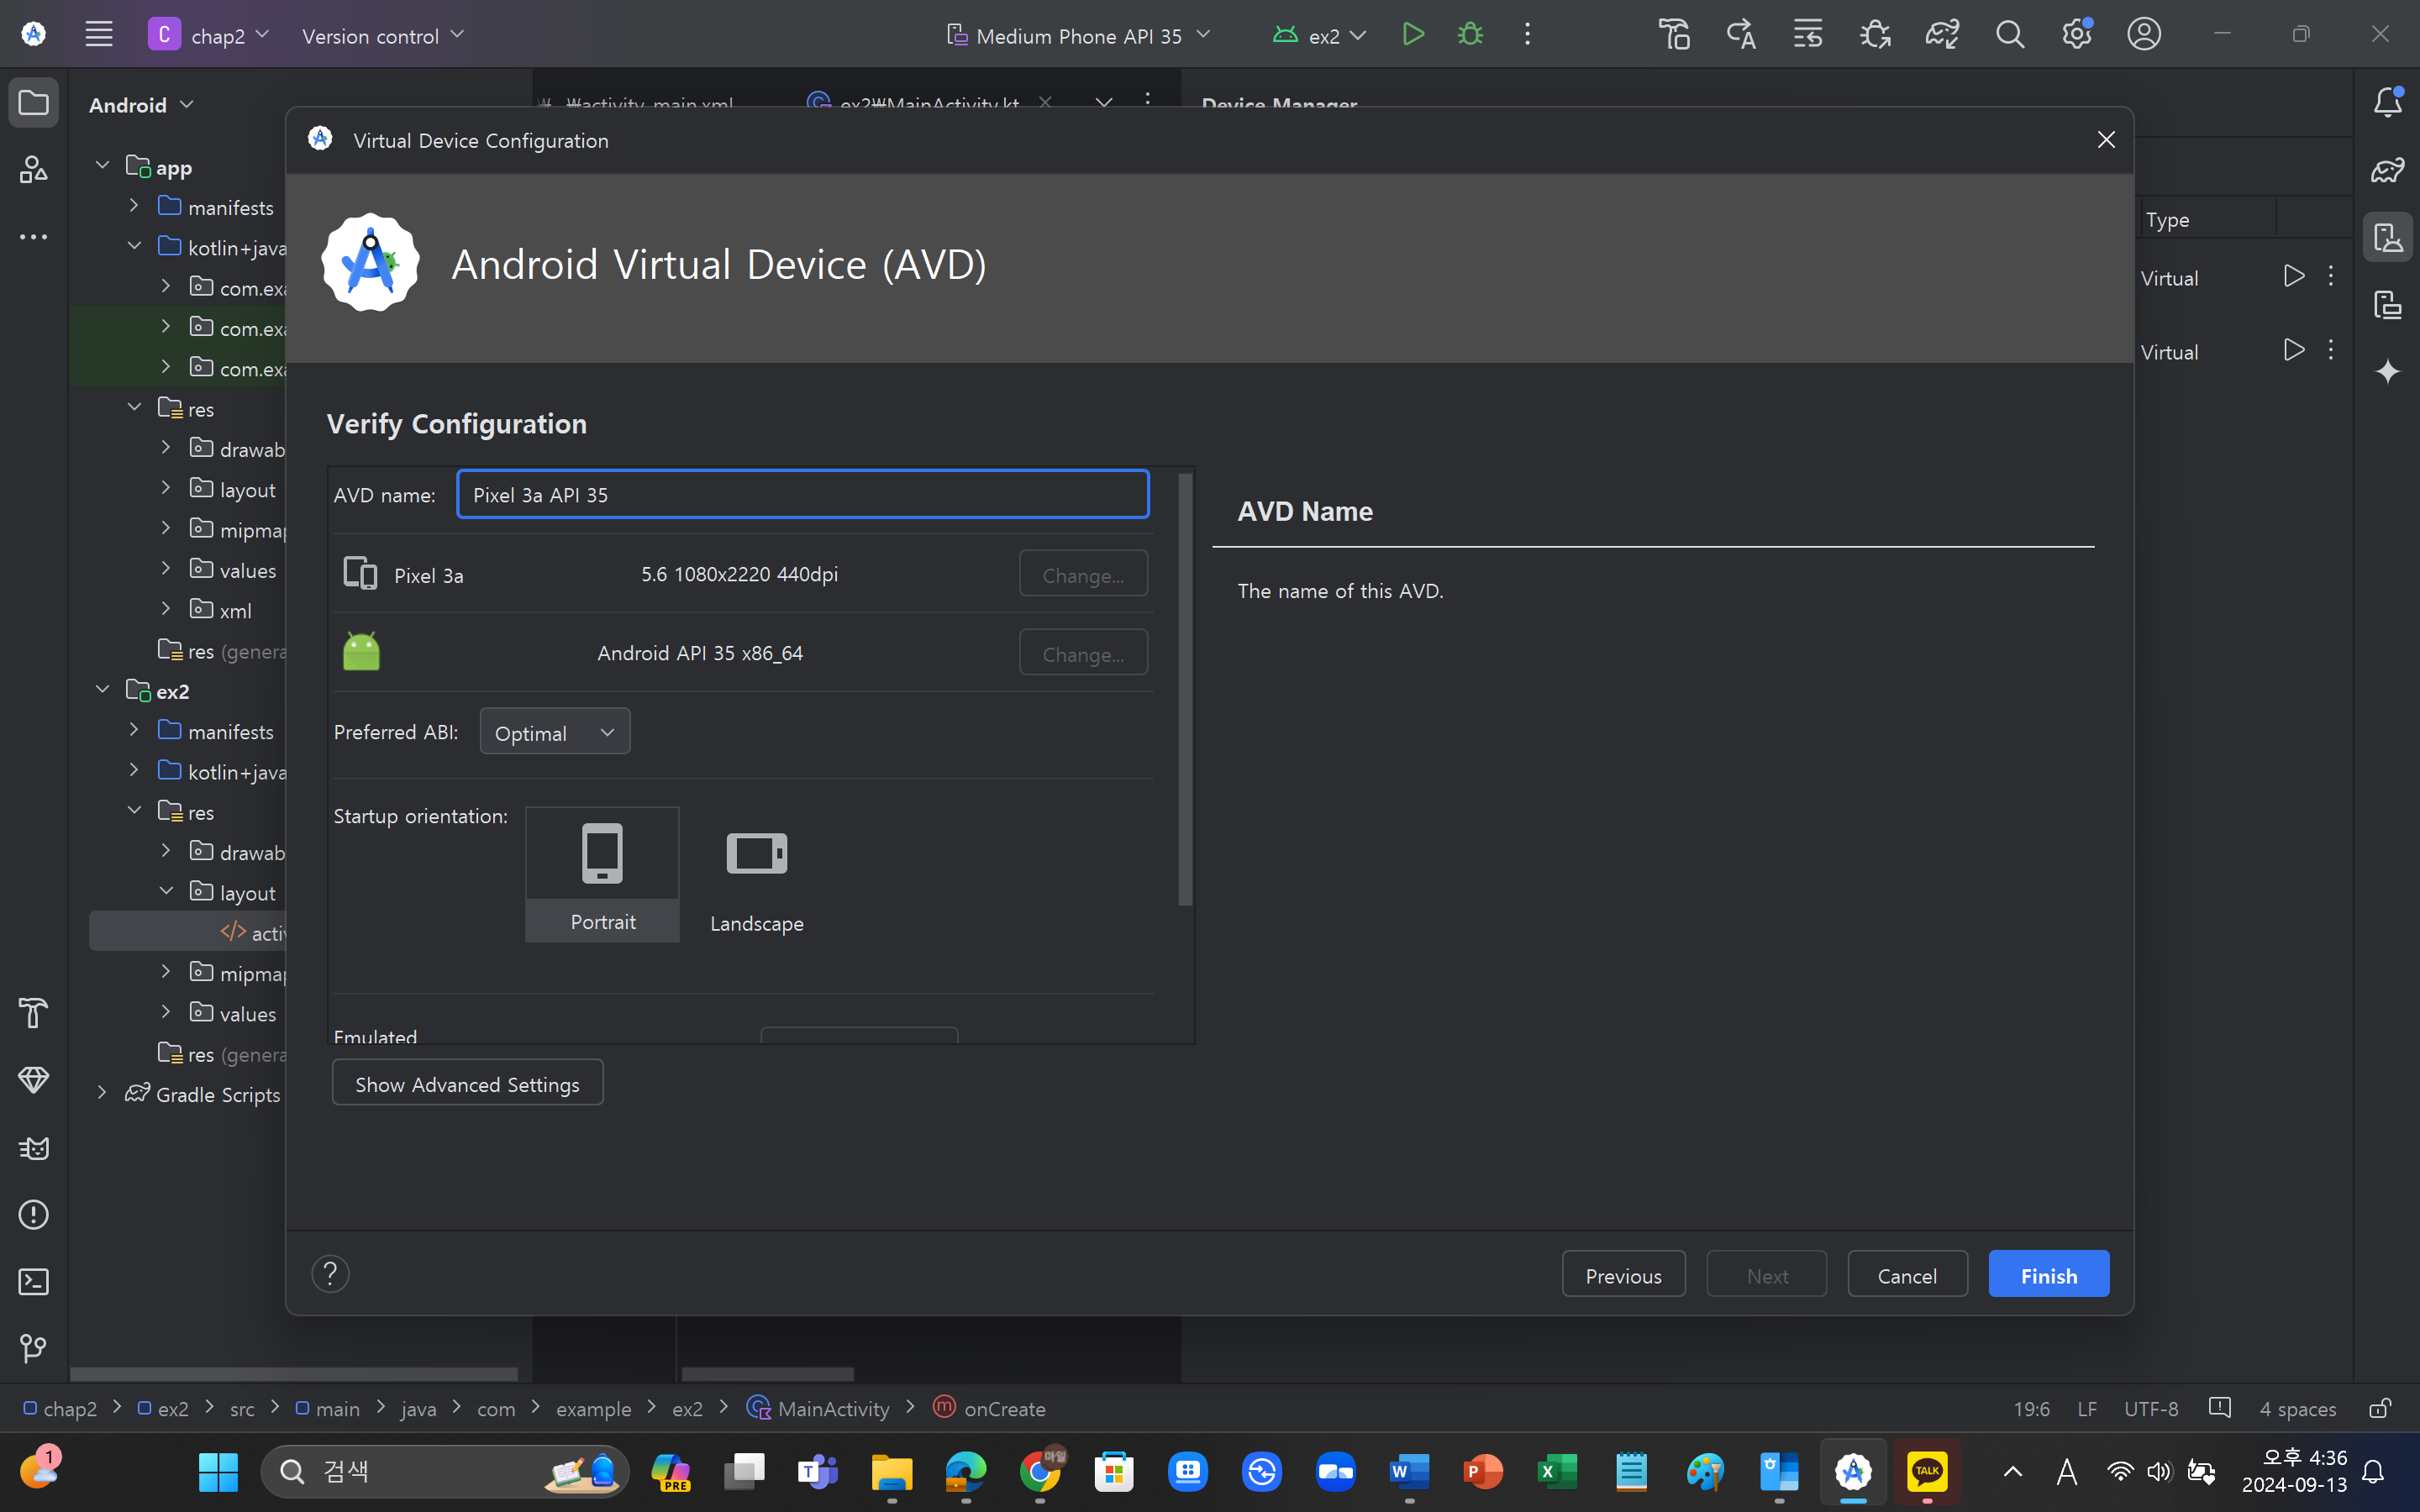This screenshot has height=1512, width=2420.
Task: Click Change for Pixel 3a hardware
Action: [1083, 574]
